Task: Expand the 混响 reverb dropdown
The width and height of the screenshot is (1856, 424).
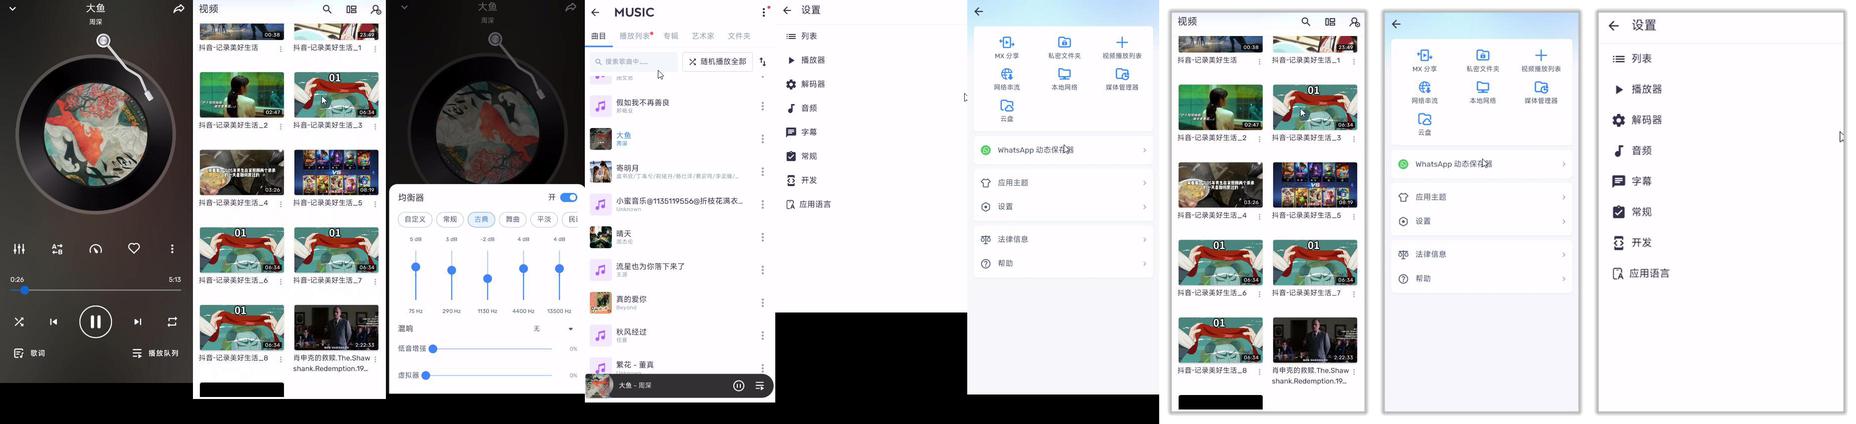Action: pyautogui.click(x=553, y=328)
